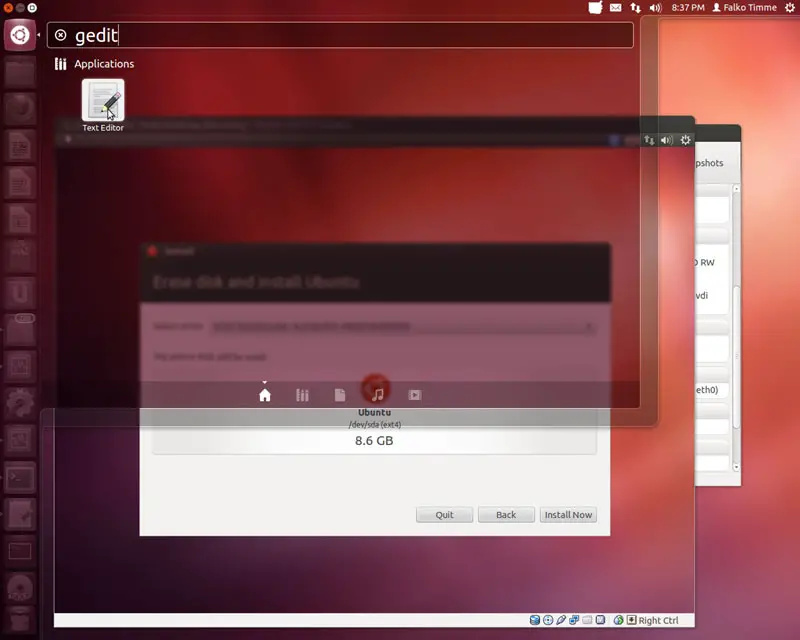Expand the blurred drive dropdown in installer
Viewport: 800px width, 640px height.
(403, 326)
